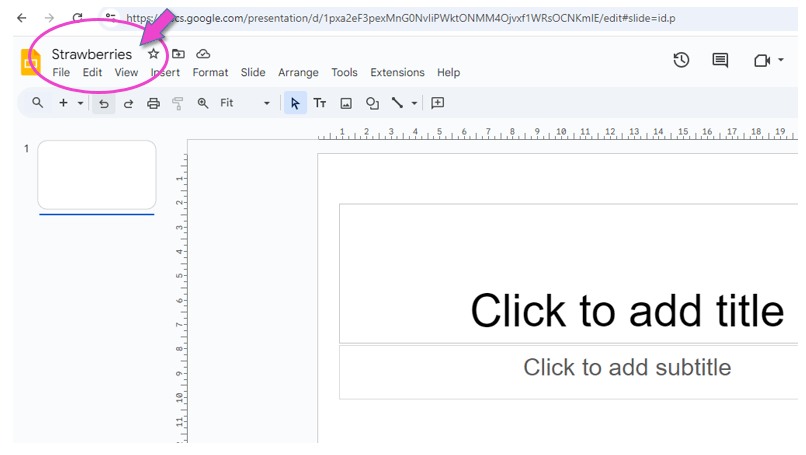Click the redo arrow
806x455 pixels.
coord(128,103)
